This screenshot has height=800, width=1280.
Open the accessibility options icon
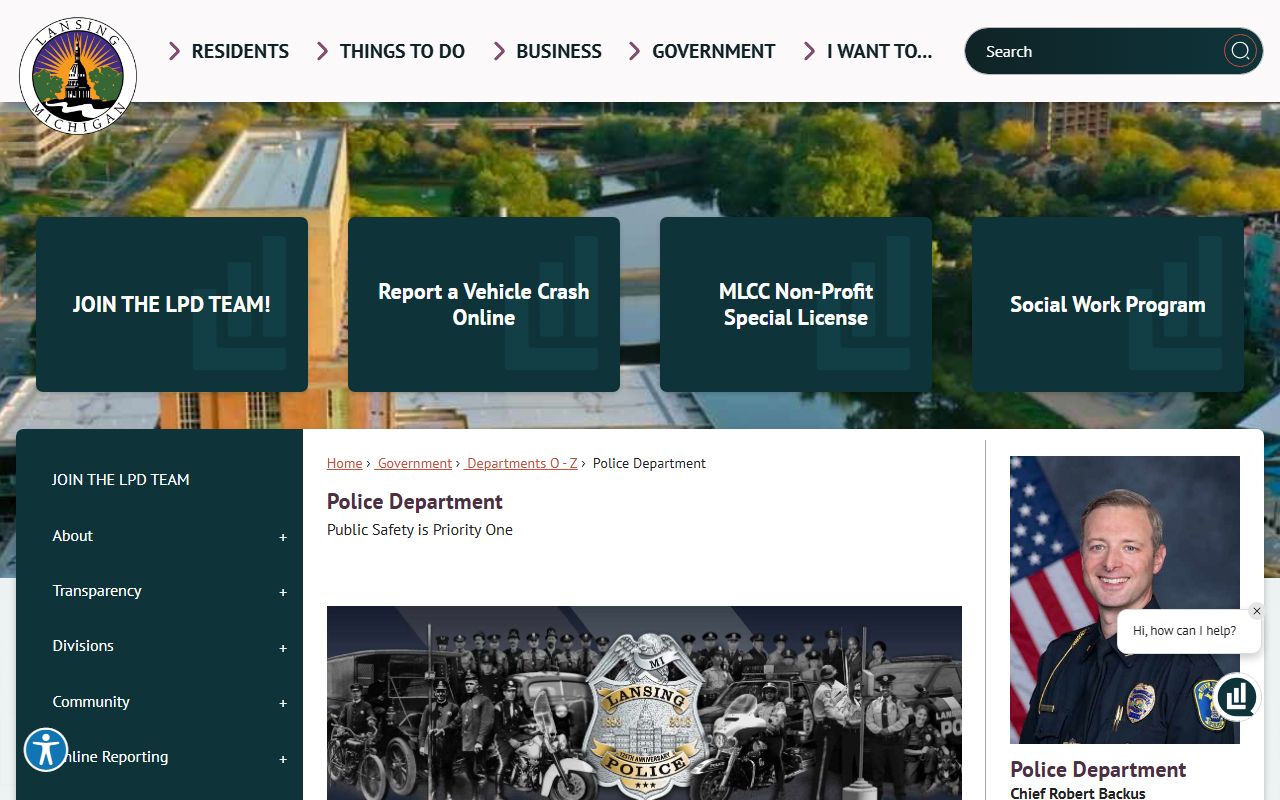pyautogui.click(x=46, y=749)
